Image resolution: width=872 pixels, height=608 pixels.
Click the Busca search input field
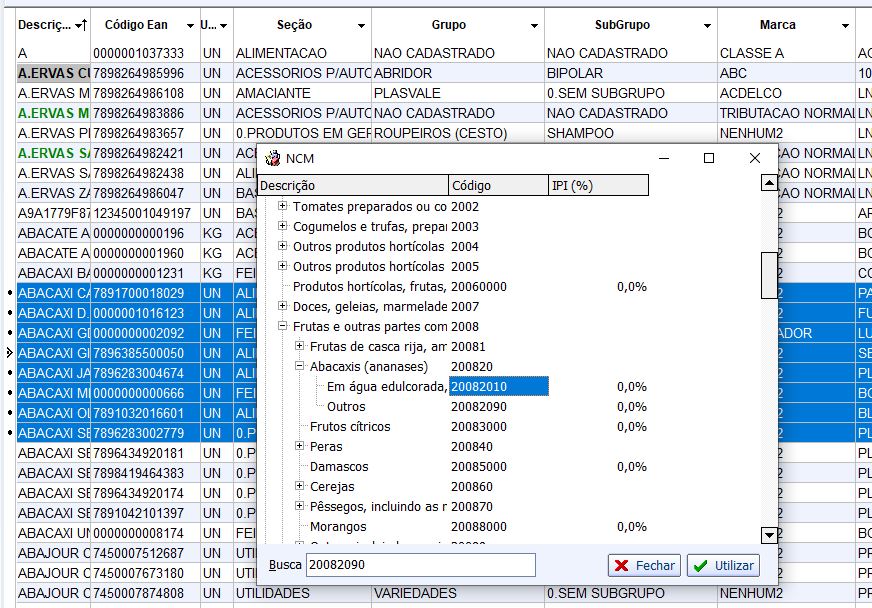click(420, 566)
